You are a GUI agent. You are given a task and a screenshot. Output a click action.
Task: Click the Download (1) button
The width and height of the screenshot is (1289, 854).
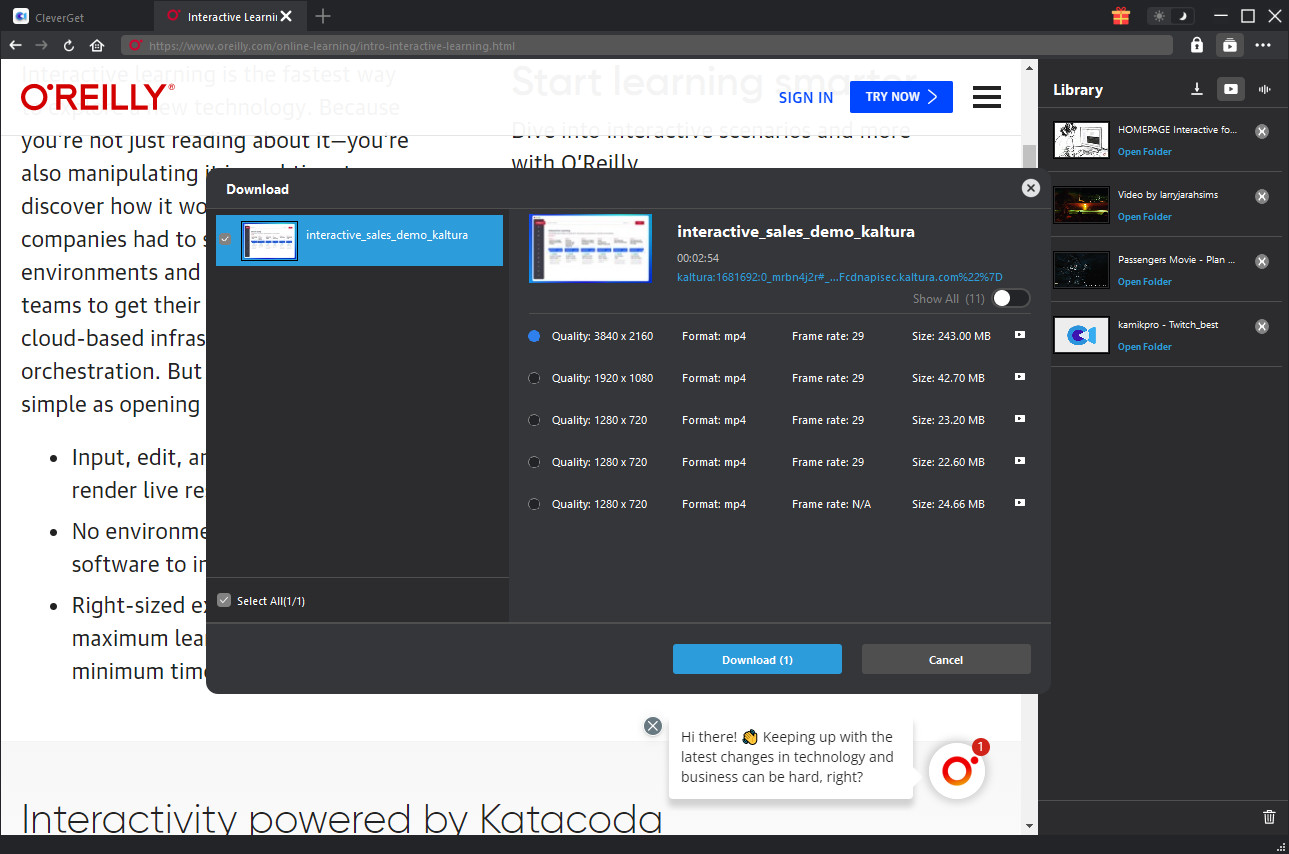coord(757,660)
